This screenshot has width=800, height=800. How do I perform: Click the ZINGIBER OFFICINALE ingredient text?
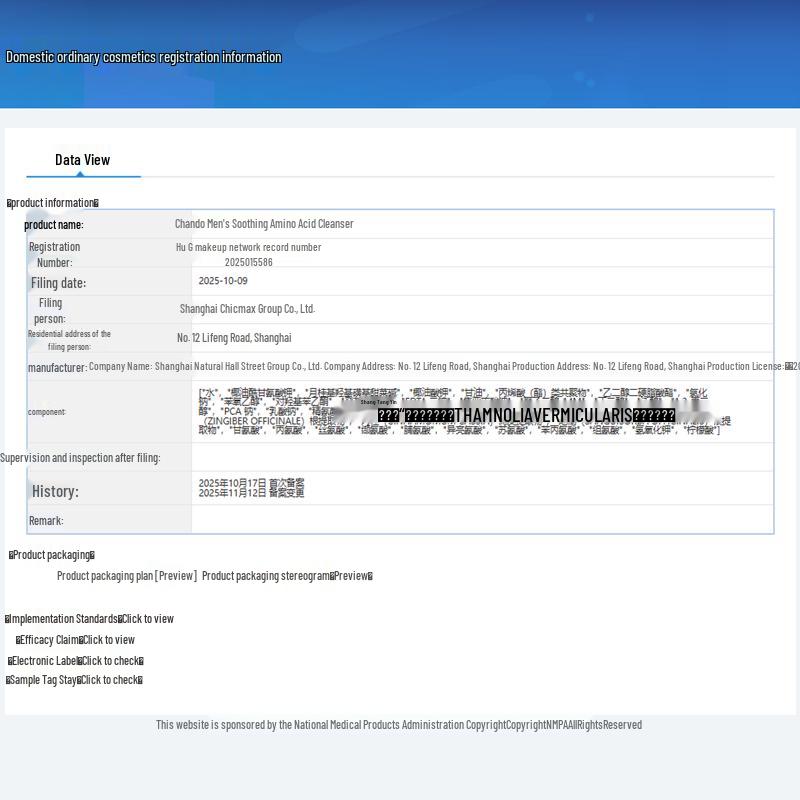pyautogui.click(x=254, y=421)
